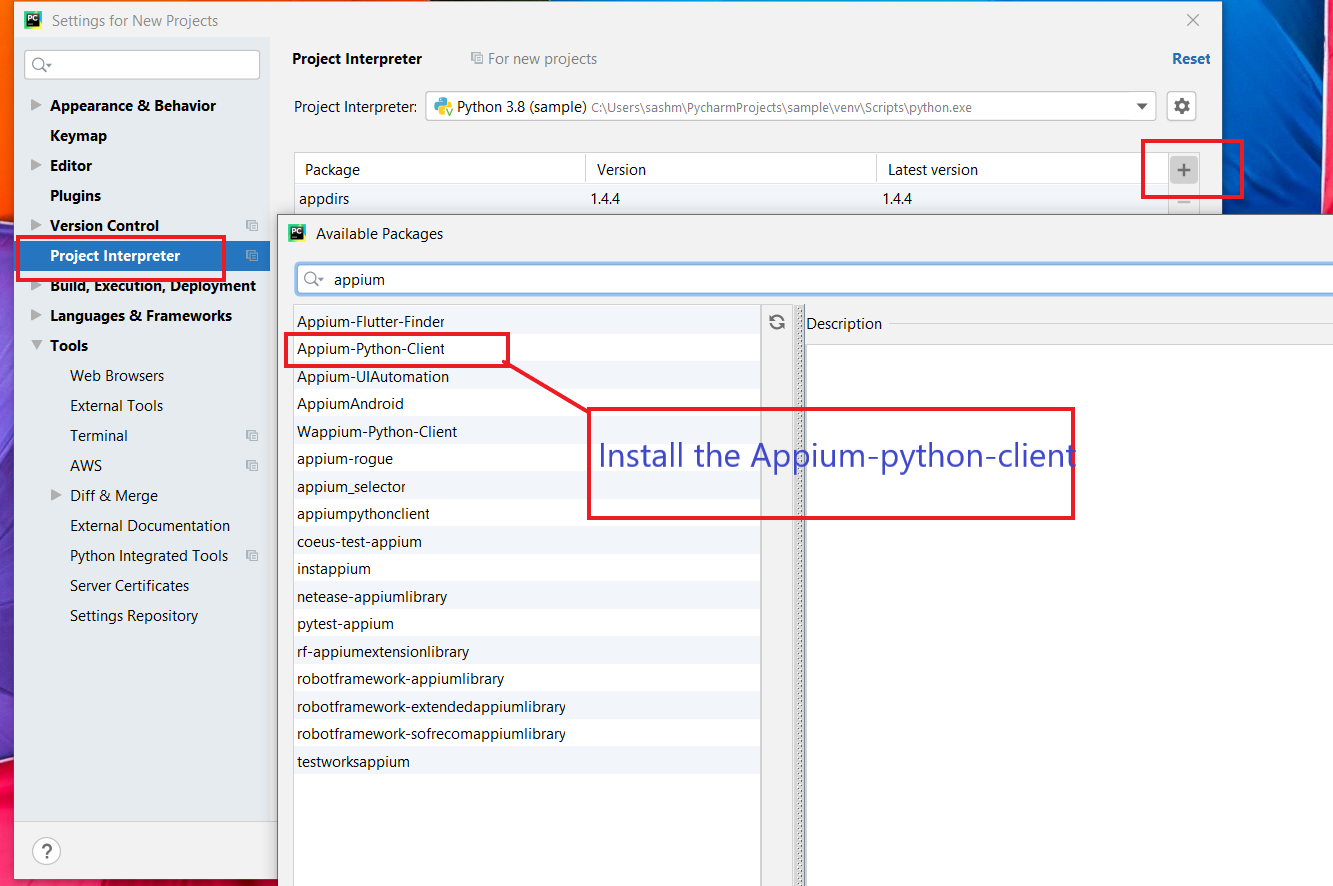Click the copy icon beside Terminal
The image size is (1333, 886).
click(252, 436)
